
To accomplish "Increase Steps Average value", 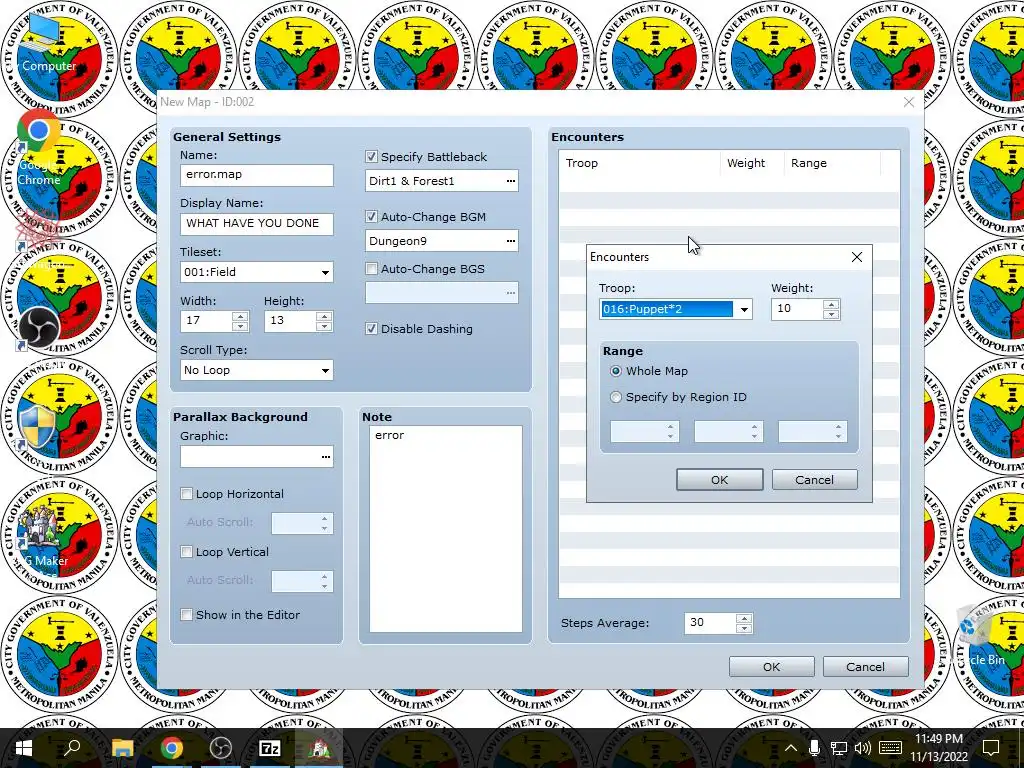I will pos(744,618).
